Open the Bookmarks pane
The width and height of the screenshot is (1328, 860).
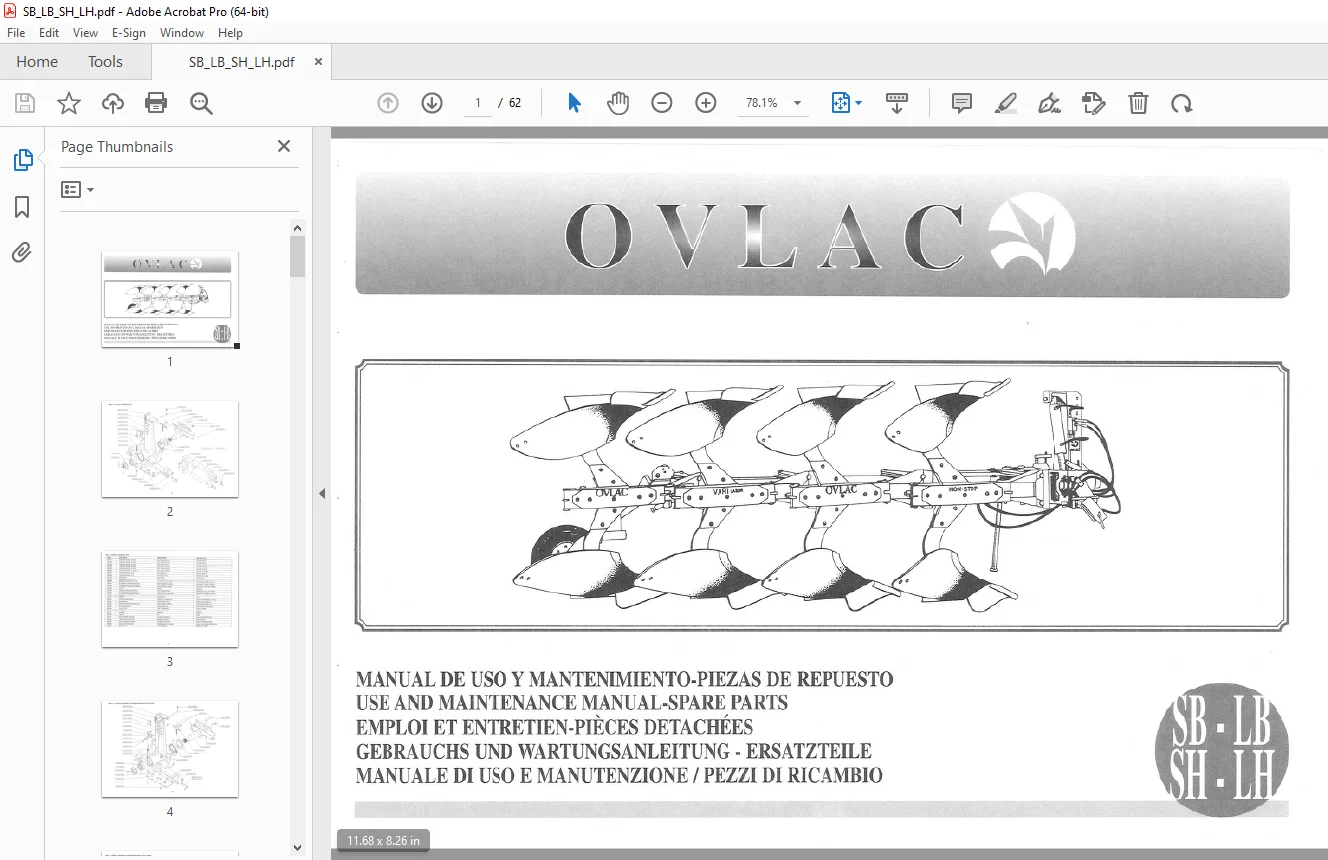coord(22,207)
